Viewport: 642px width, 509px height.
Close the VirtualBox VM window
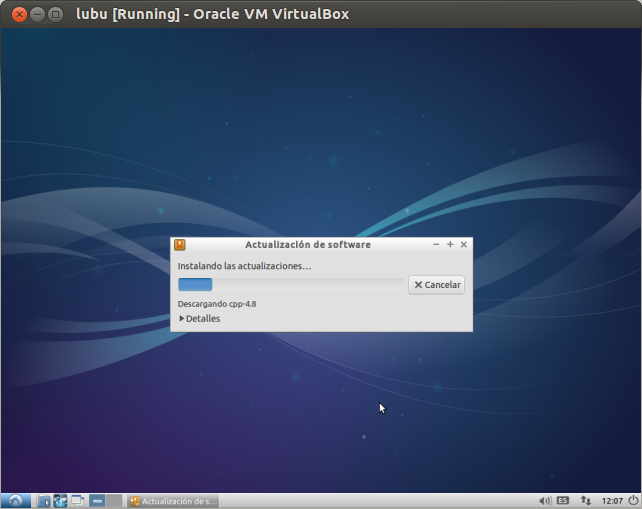pyautogui.click(x=19, y=14)
